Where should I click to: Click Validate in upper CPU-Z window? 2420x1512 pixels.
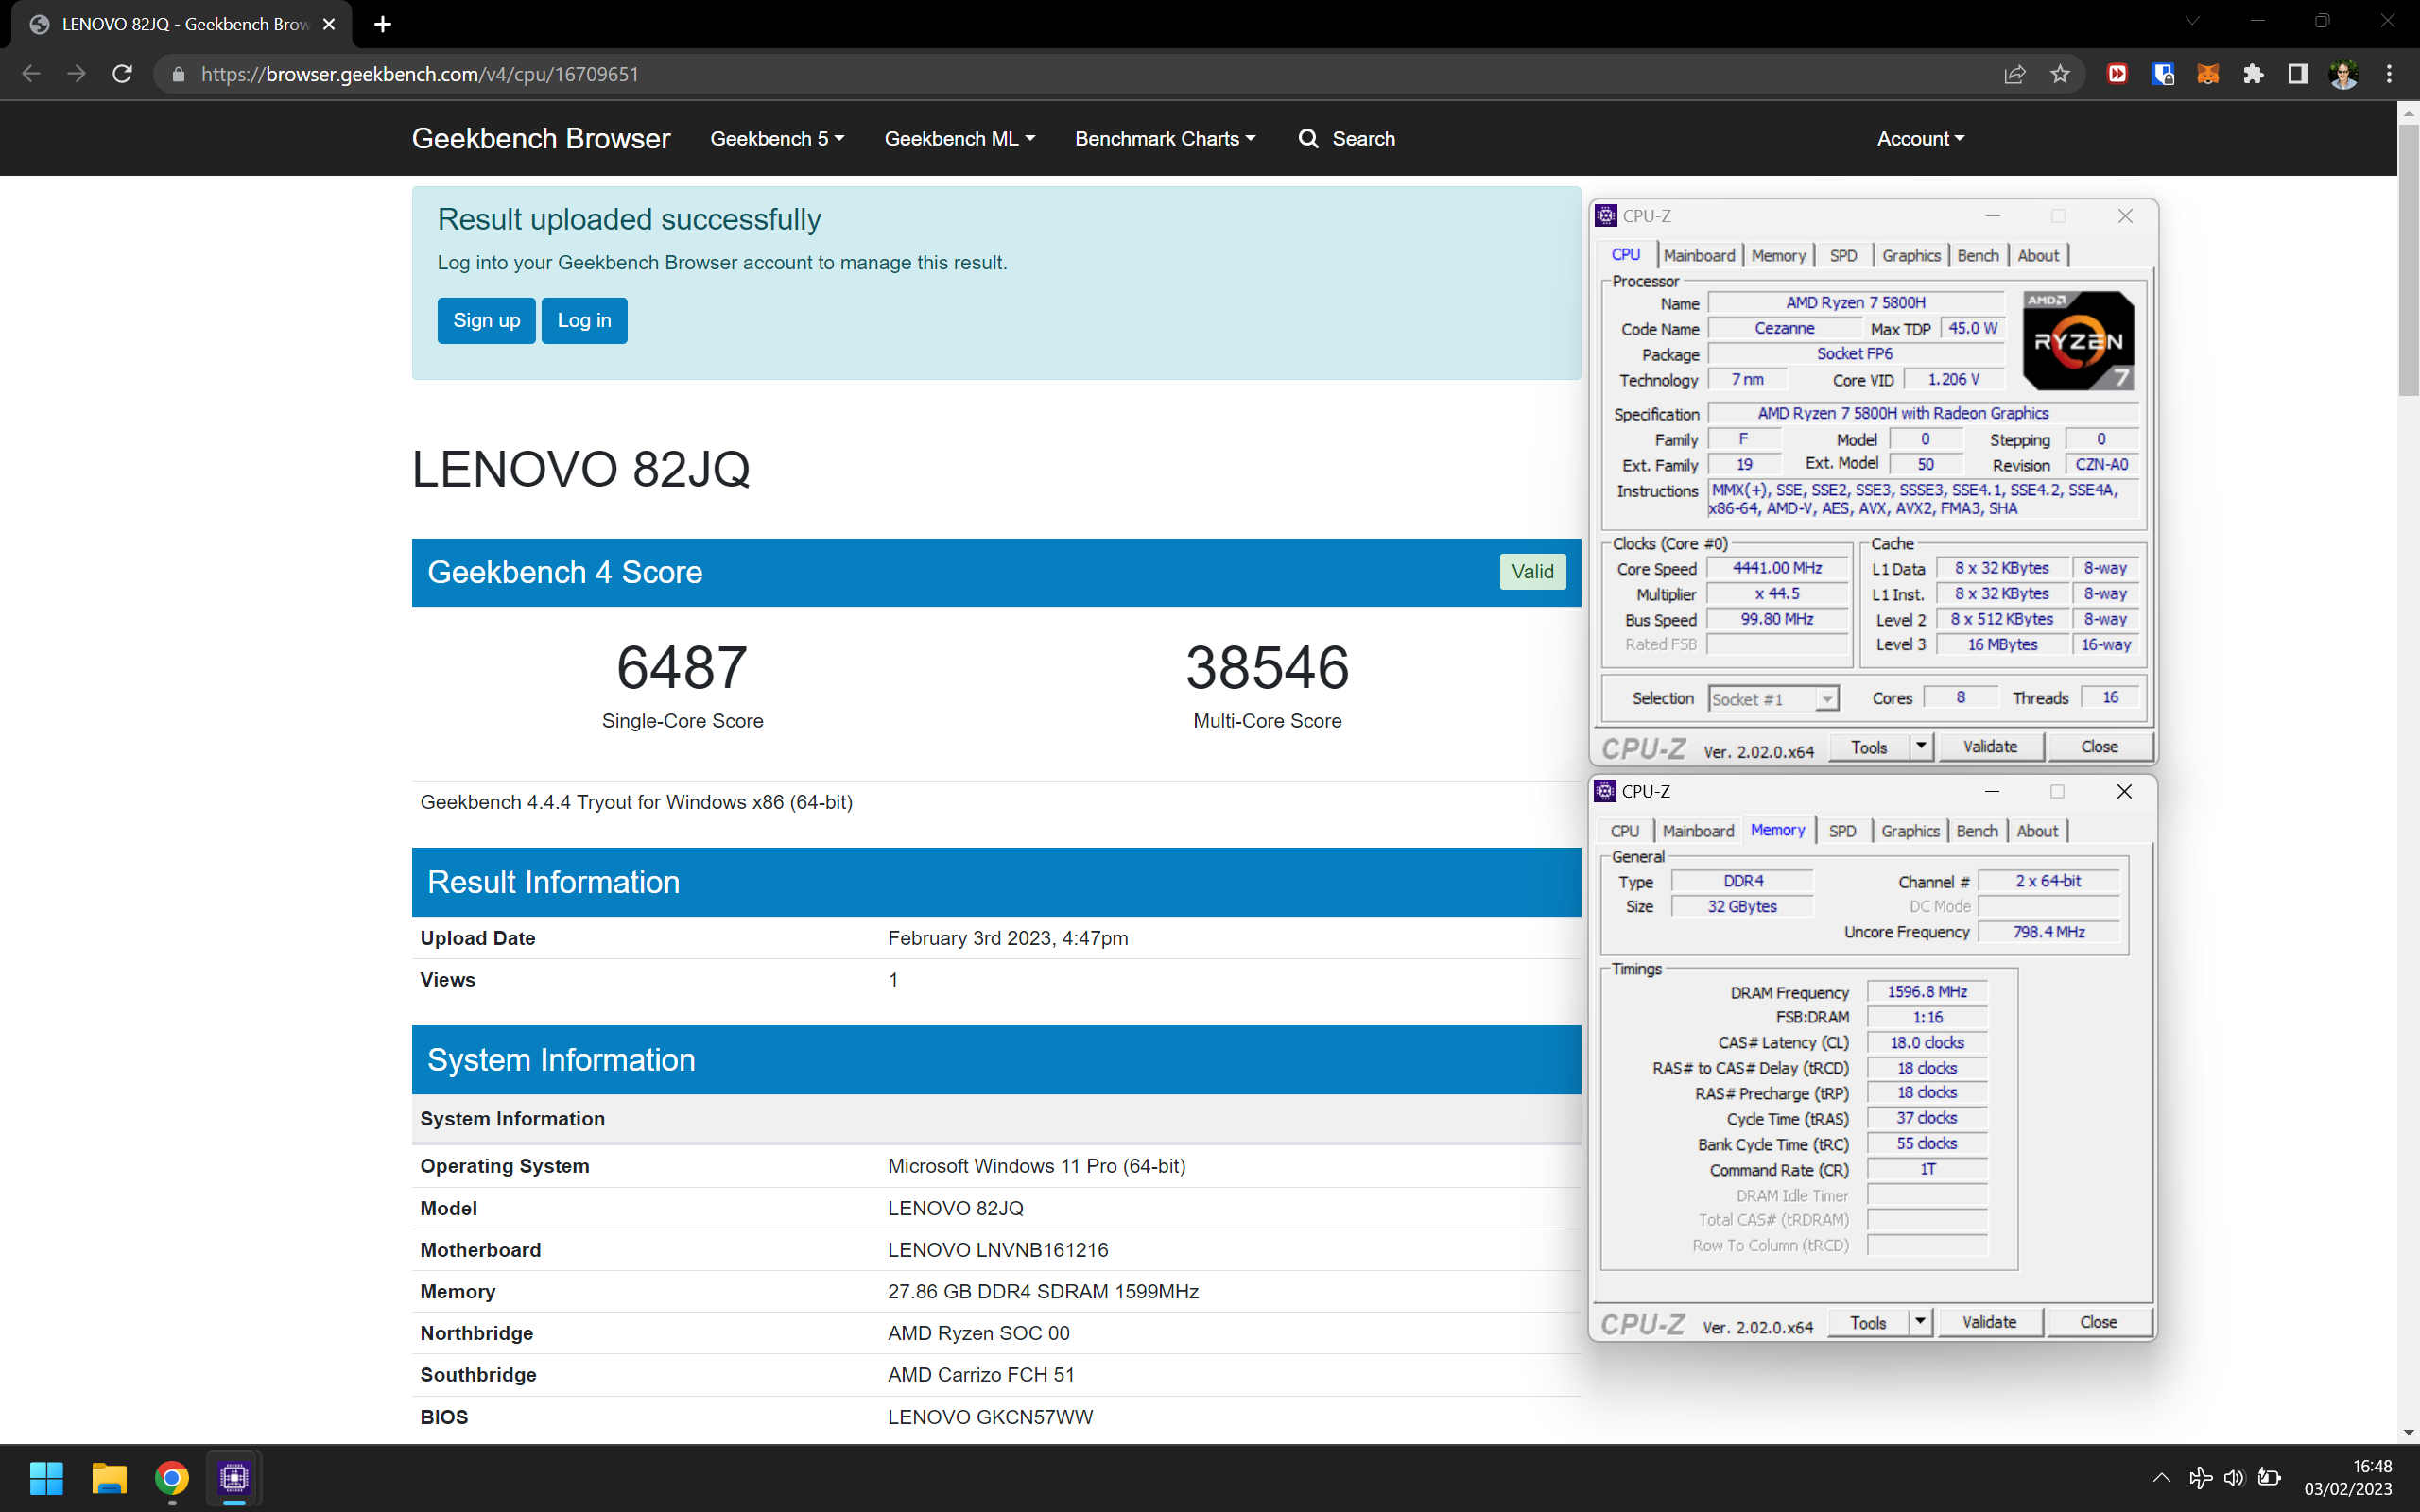click(1990, 747)
